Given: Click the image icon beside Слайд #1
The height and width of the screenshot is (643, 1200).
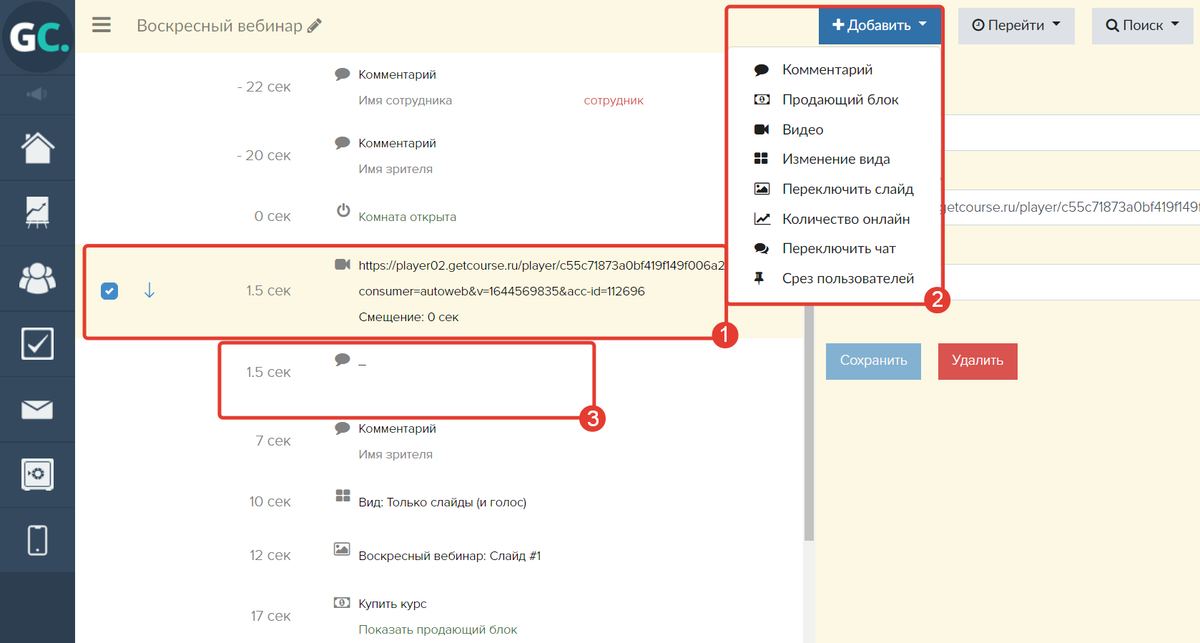Looking at the screenshot, I should pos(342,549).
